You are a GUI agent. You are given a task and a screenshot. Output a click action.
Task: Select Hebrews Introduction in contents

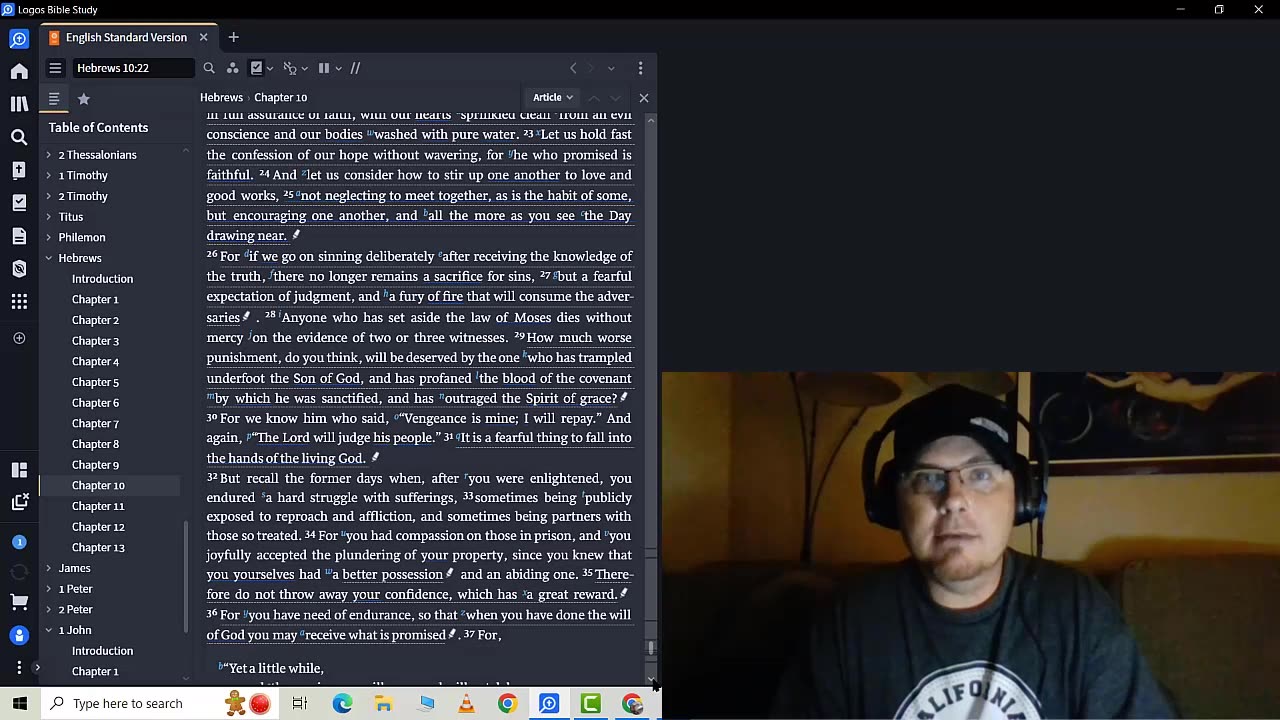coord(102,279)
